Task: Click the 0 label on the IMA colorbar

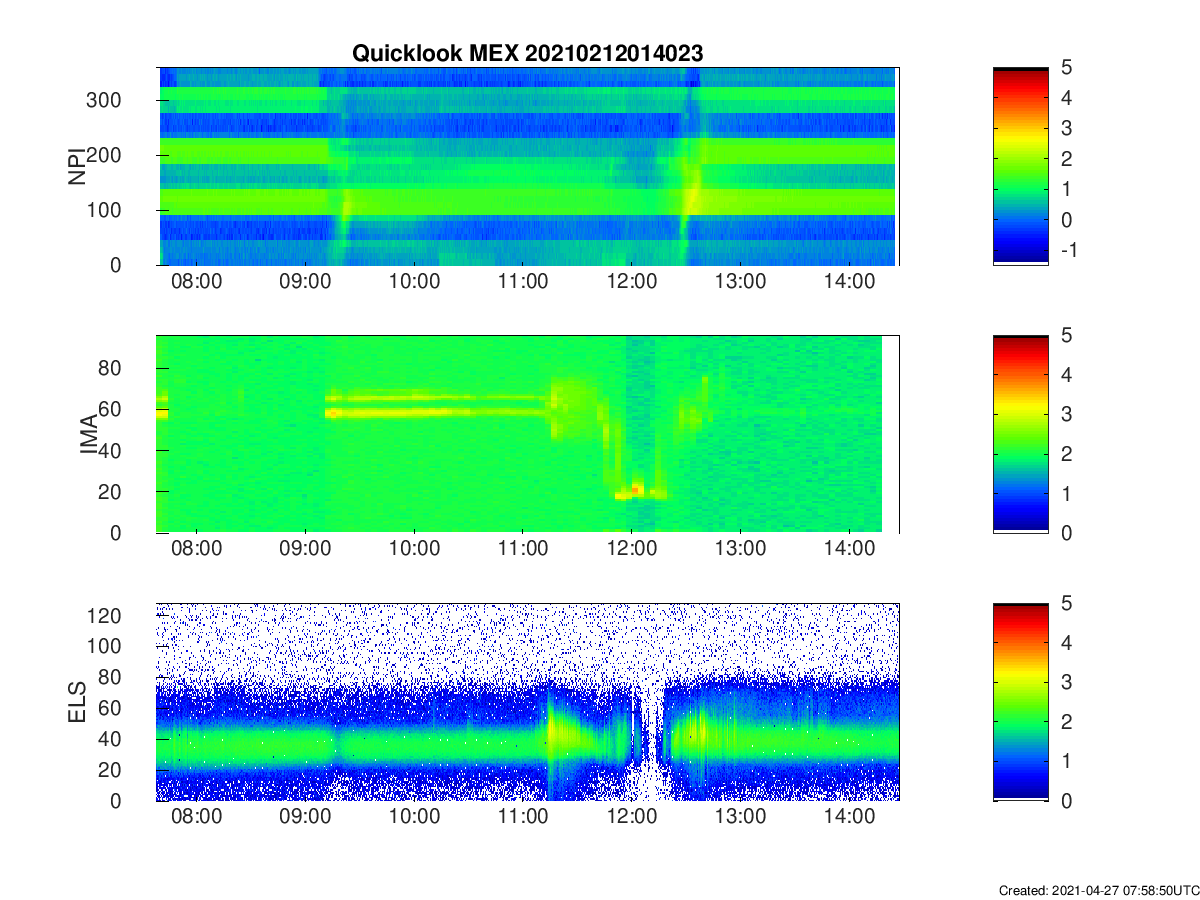Action: (1066, 533)
